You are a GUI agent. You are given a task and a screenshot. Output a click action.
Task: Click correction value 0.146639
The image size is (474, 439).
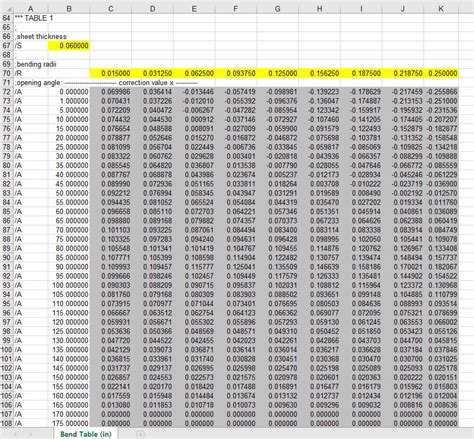tap(319, 267)
